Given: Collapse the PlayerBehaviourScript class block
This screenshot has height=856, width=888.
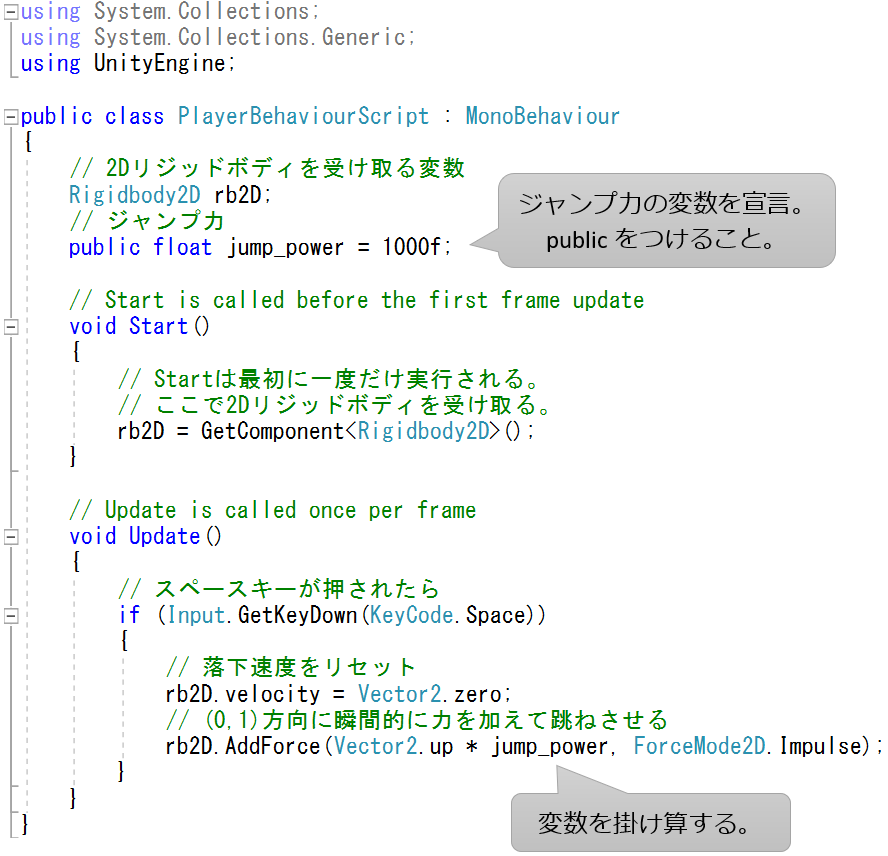Looking at the screenshot, I should (x=11, y=117).
